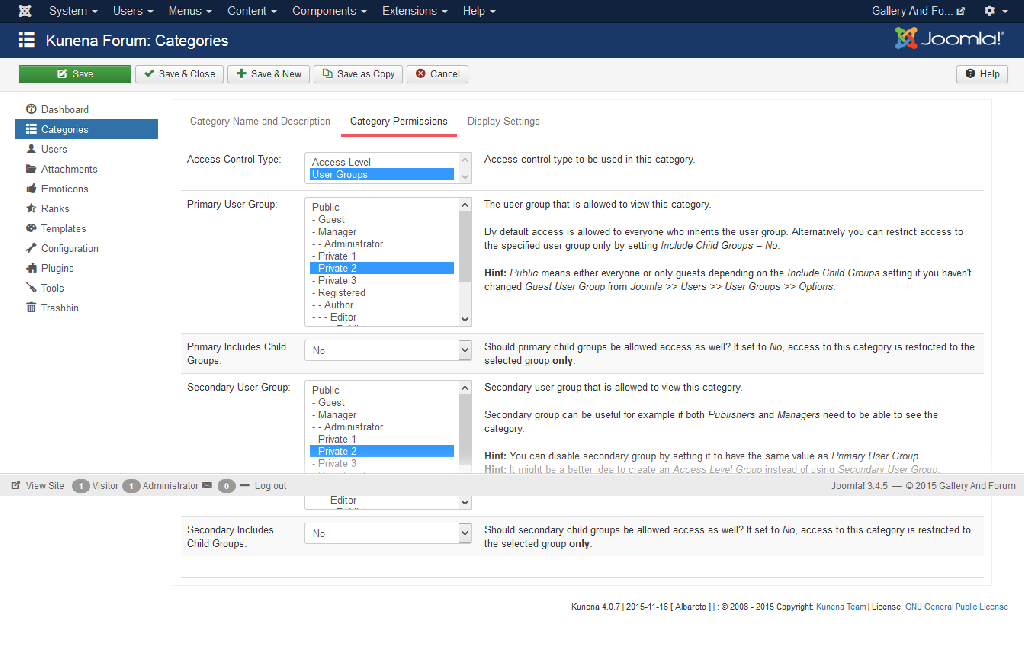Viewport: 1024px width, 652px height.
Task: Select User Groups in Access Control Type
Action: coord(381,174)
